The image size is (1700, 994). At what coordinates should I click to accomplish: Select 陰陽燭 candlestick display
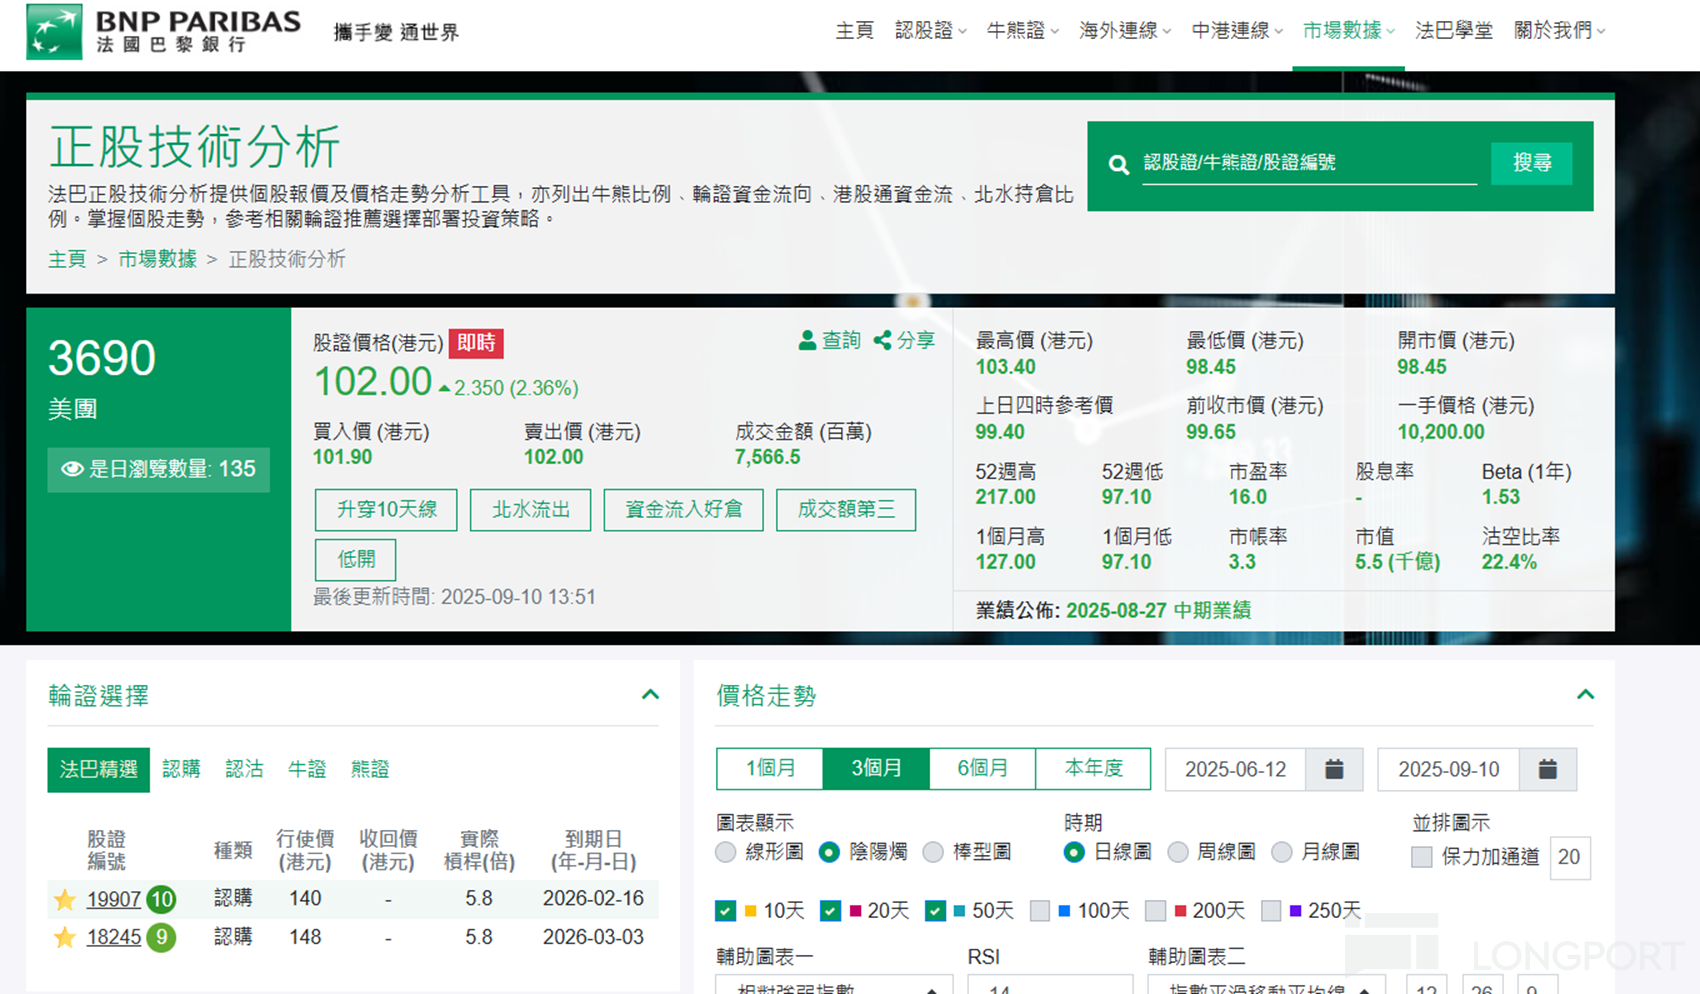pyautogui.click(x=829, y=852)
